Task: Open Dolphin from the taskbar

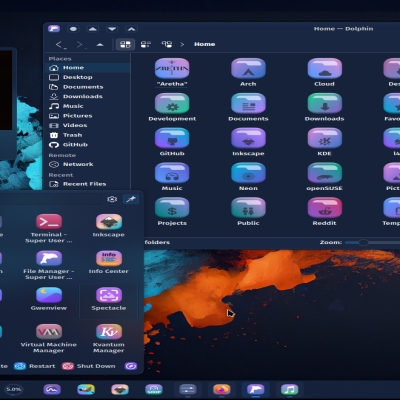Action: click(255, 389)
